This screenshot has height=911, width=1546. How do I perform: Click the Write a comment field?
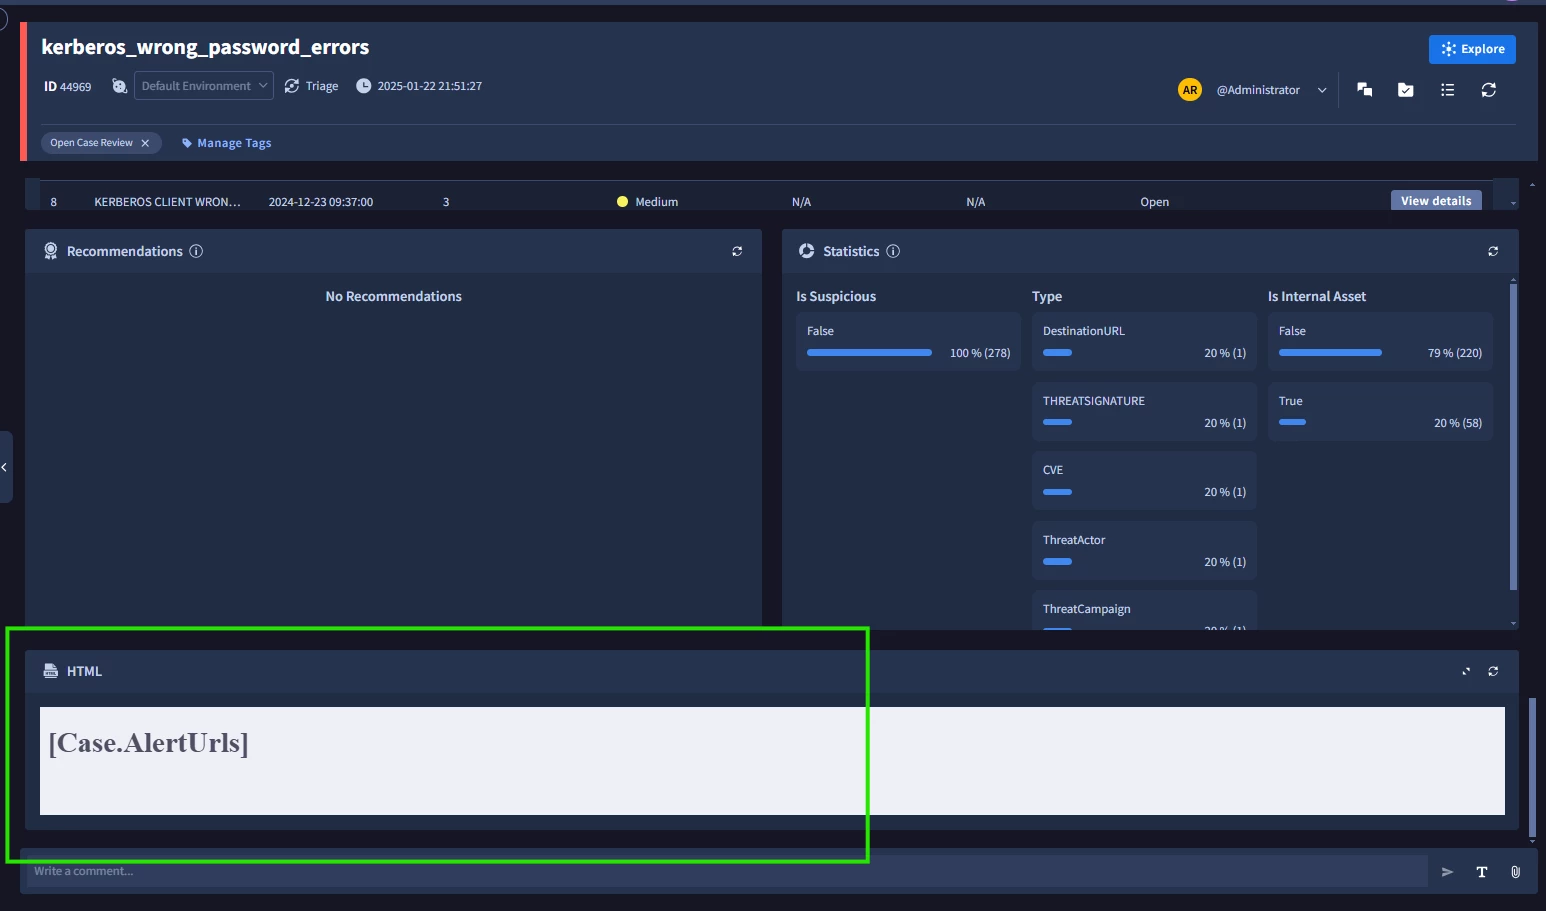(x=726, y=871)
